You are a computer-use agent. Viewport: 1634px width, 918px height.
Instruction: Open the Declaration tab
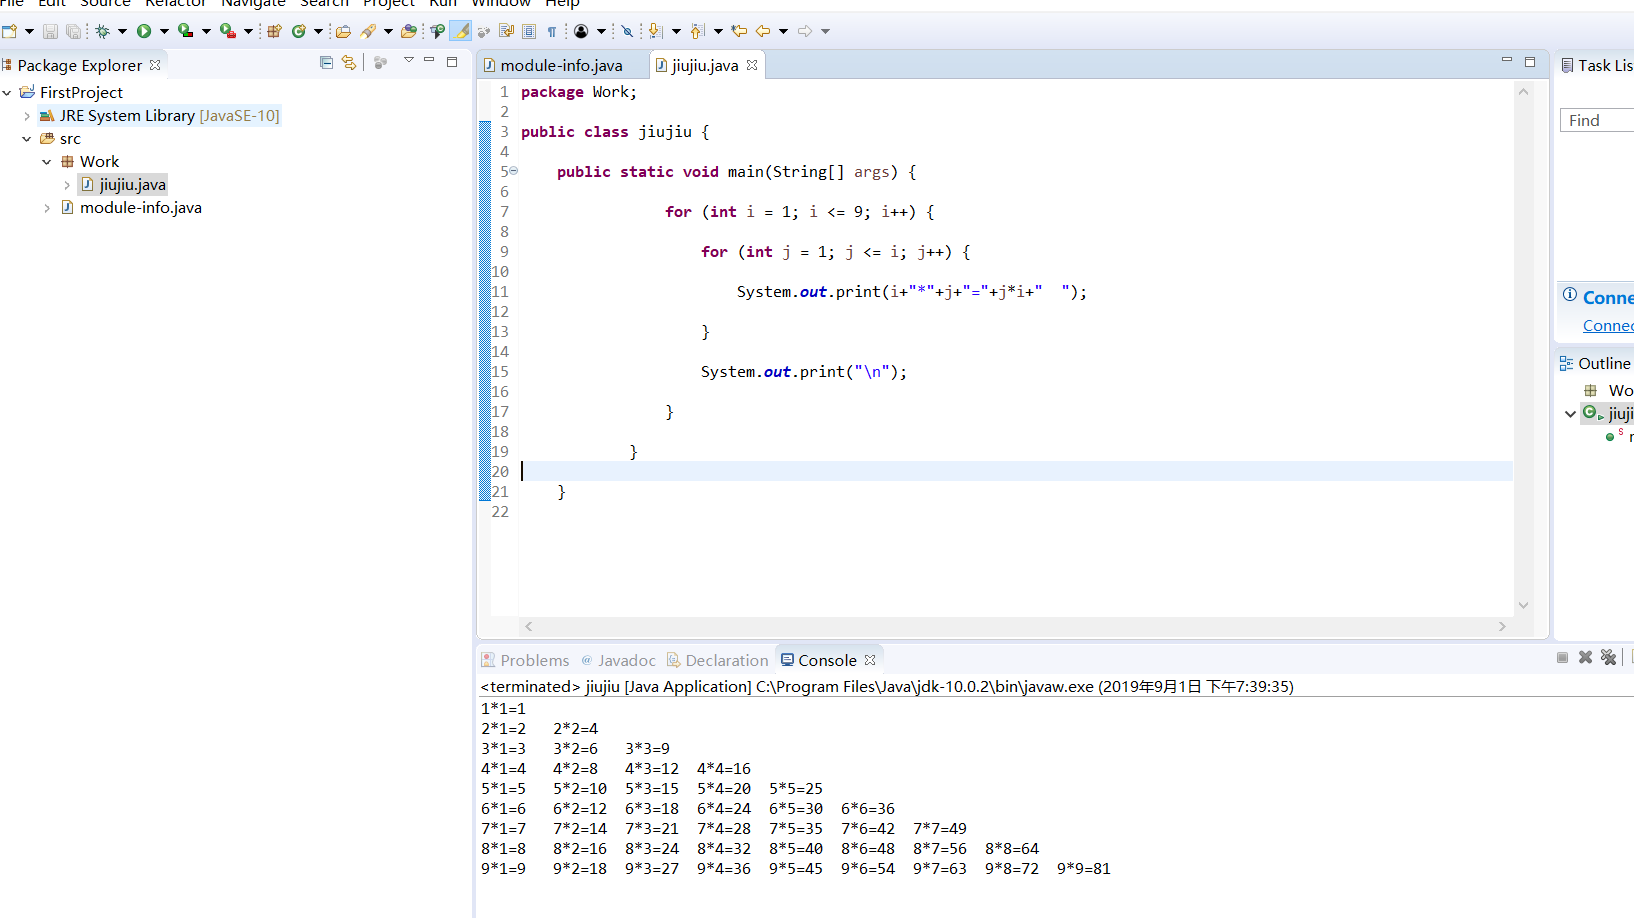718,660
